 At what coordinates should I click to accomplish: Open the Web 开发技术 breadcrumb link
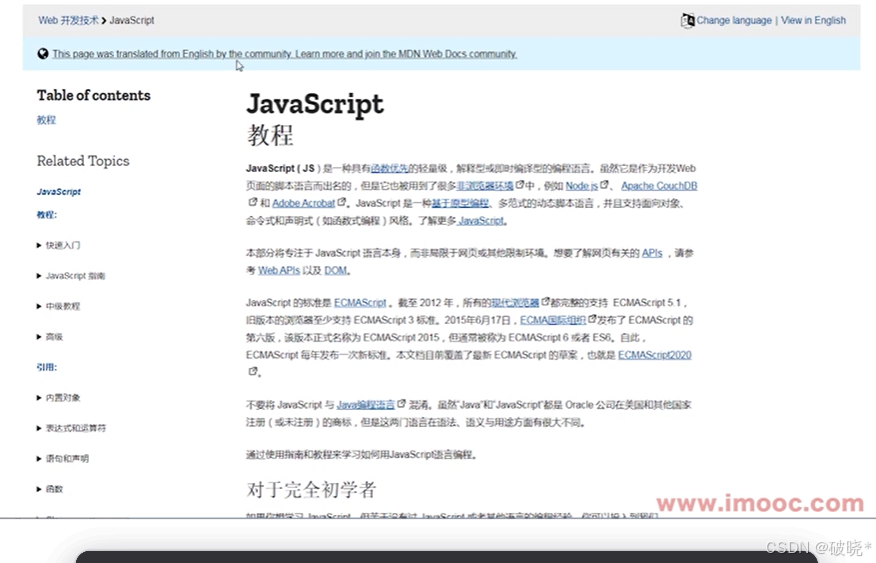[68, 20]
